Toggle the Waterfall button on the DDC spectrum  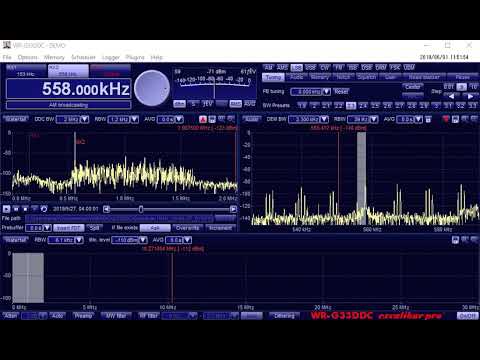16,119
